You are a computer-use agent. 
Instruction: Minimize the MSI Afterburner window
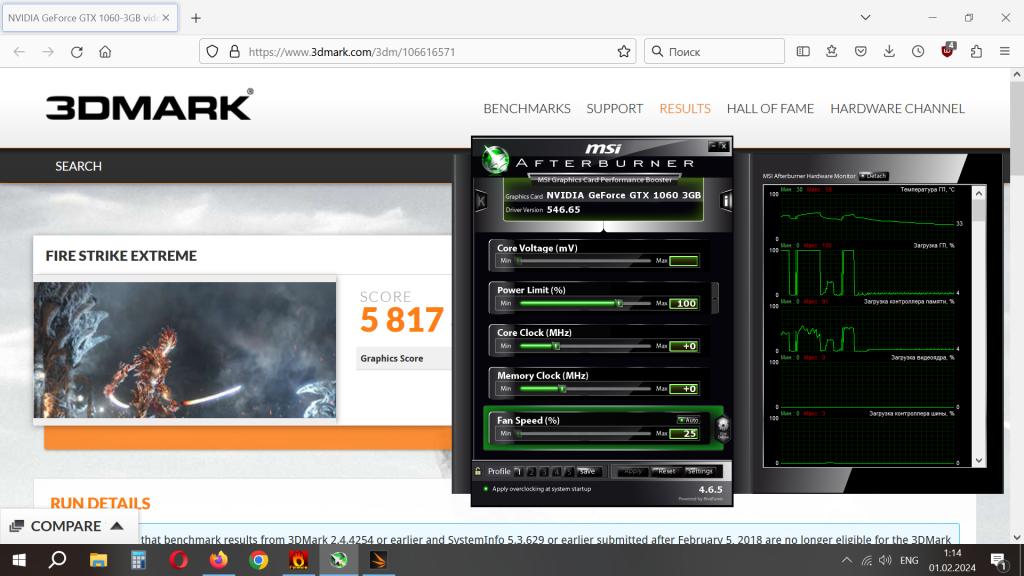712,146
